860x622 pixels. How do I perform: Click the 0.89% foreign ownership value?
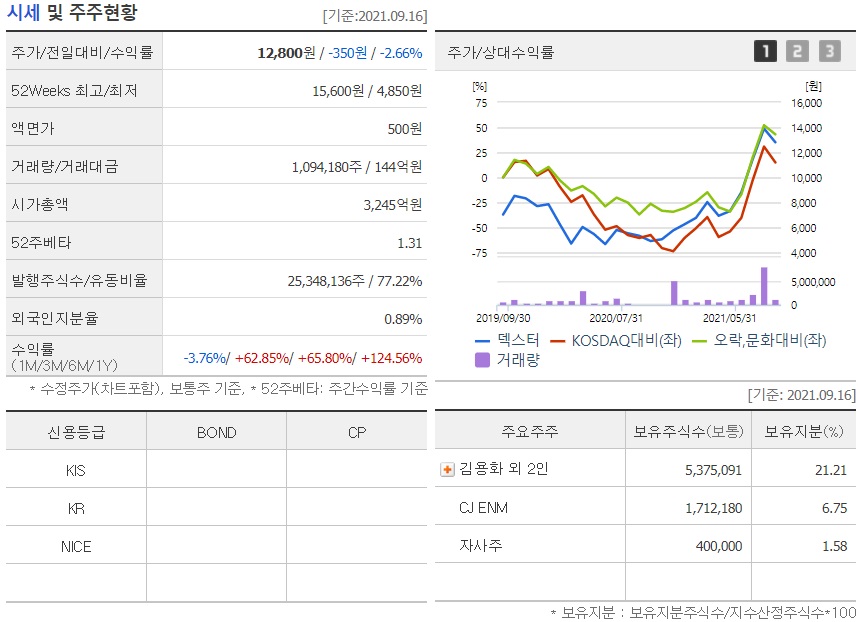pos(403,319)
